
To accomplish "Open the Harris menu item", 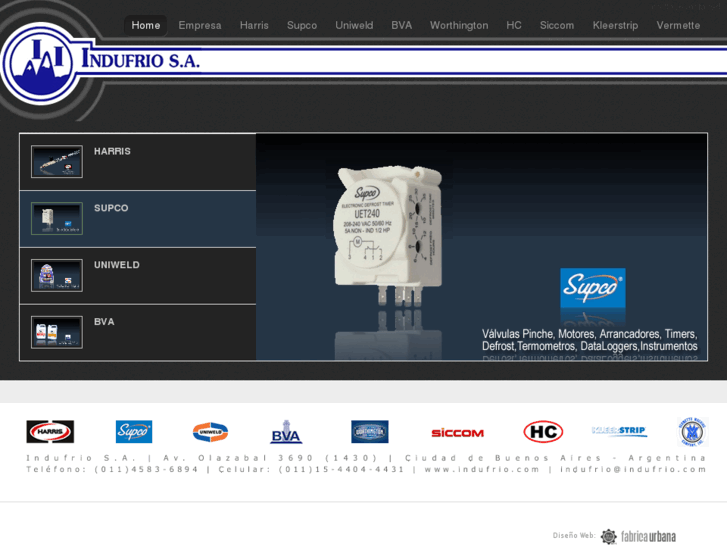I will 254,26.
